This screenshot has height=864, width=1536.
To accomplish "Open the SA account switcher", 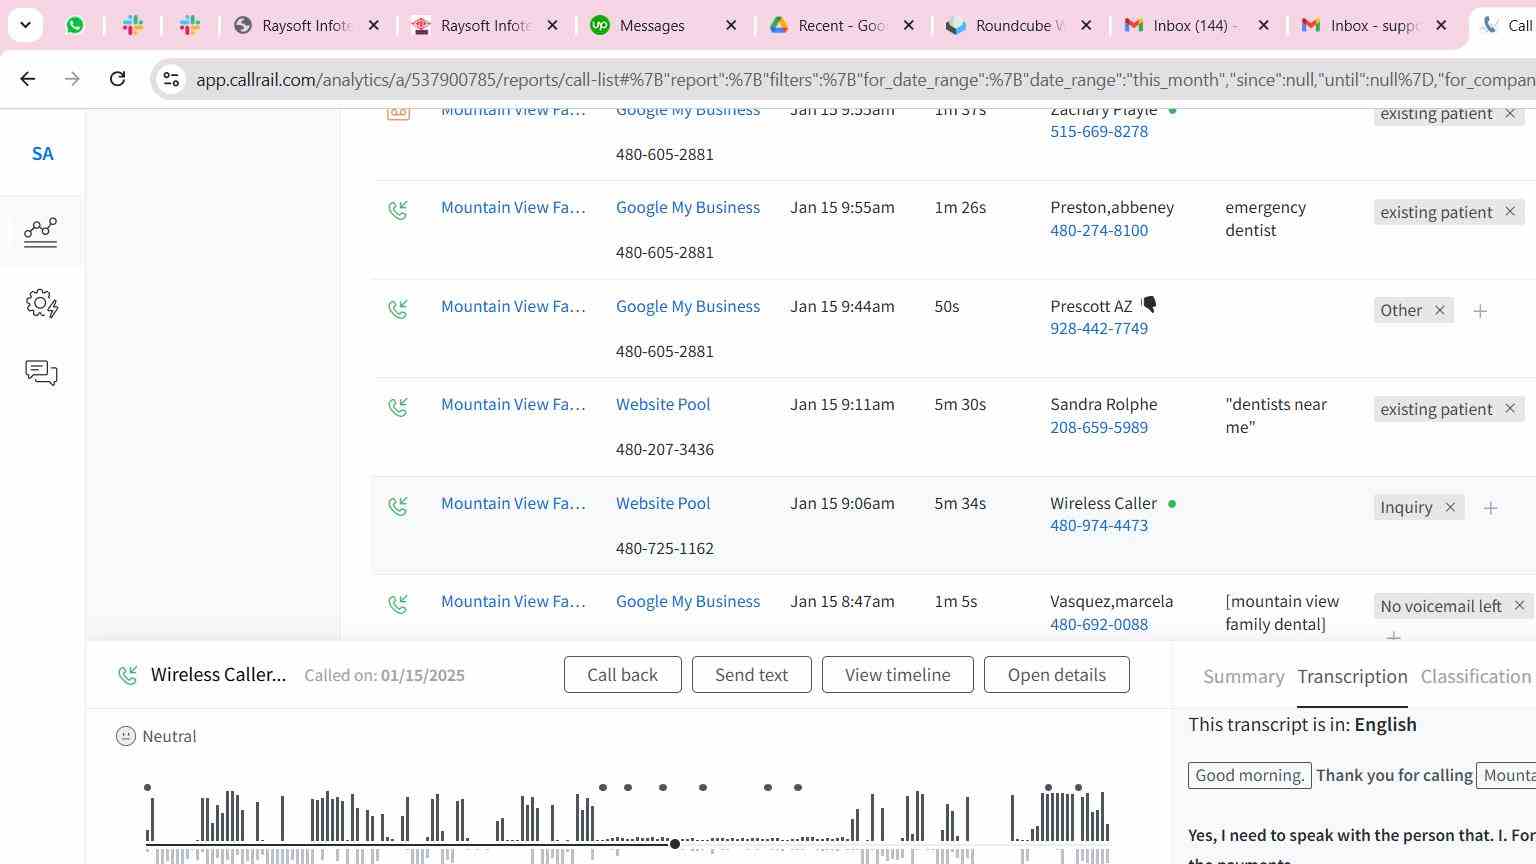I will tap(42, 154).
